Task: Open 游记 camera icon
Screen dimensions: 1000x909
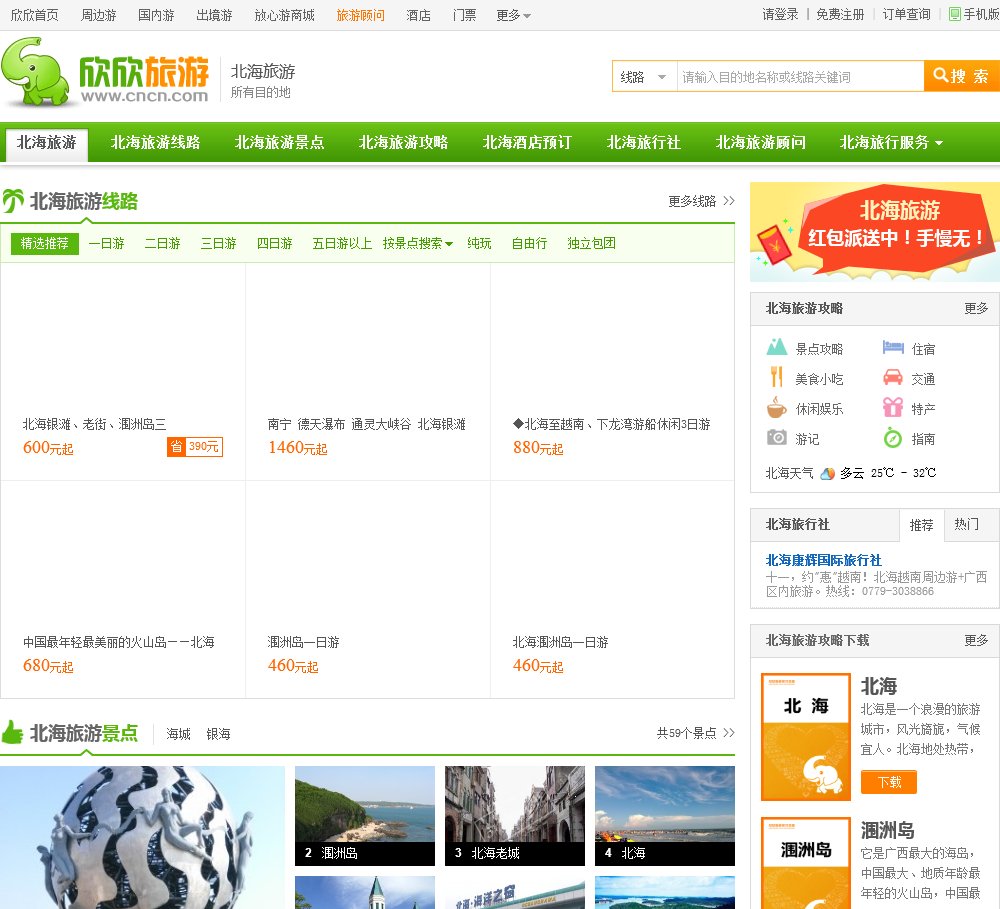Action: (776, 438)
